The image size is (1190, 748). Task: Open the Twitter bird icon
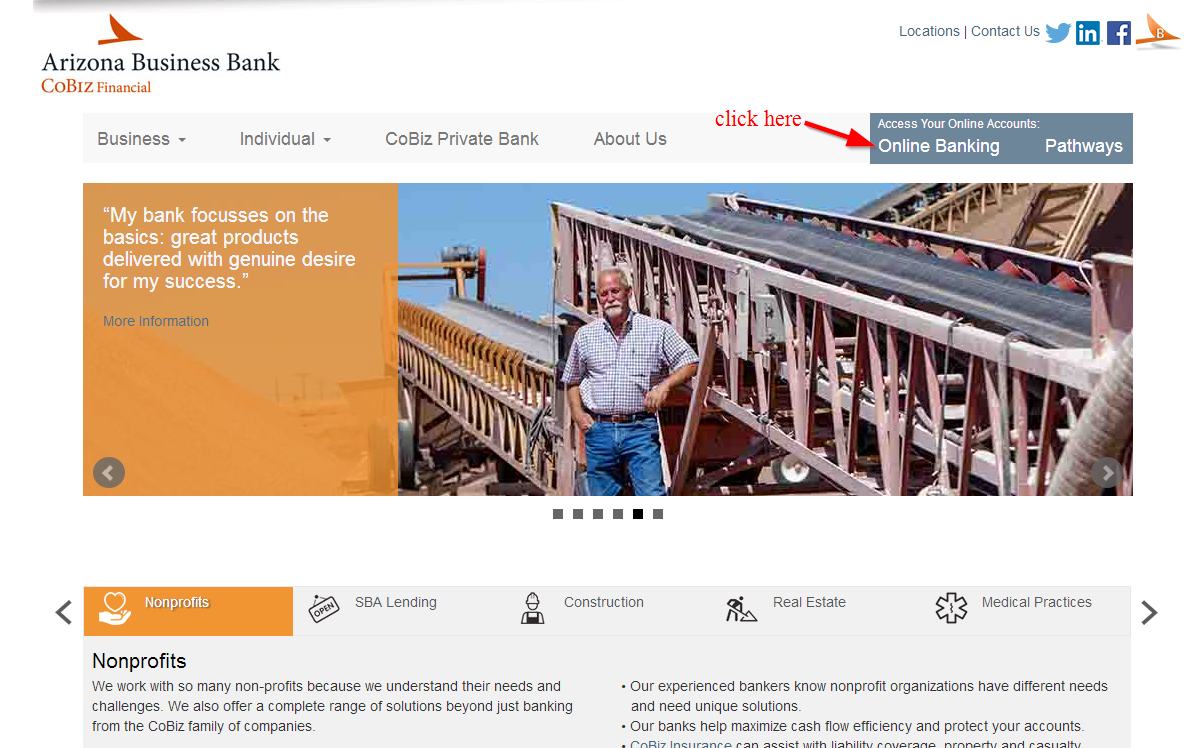1058,33
